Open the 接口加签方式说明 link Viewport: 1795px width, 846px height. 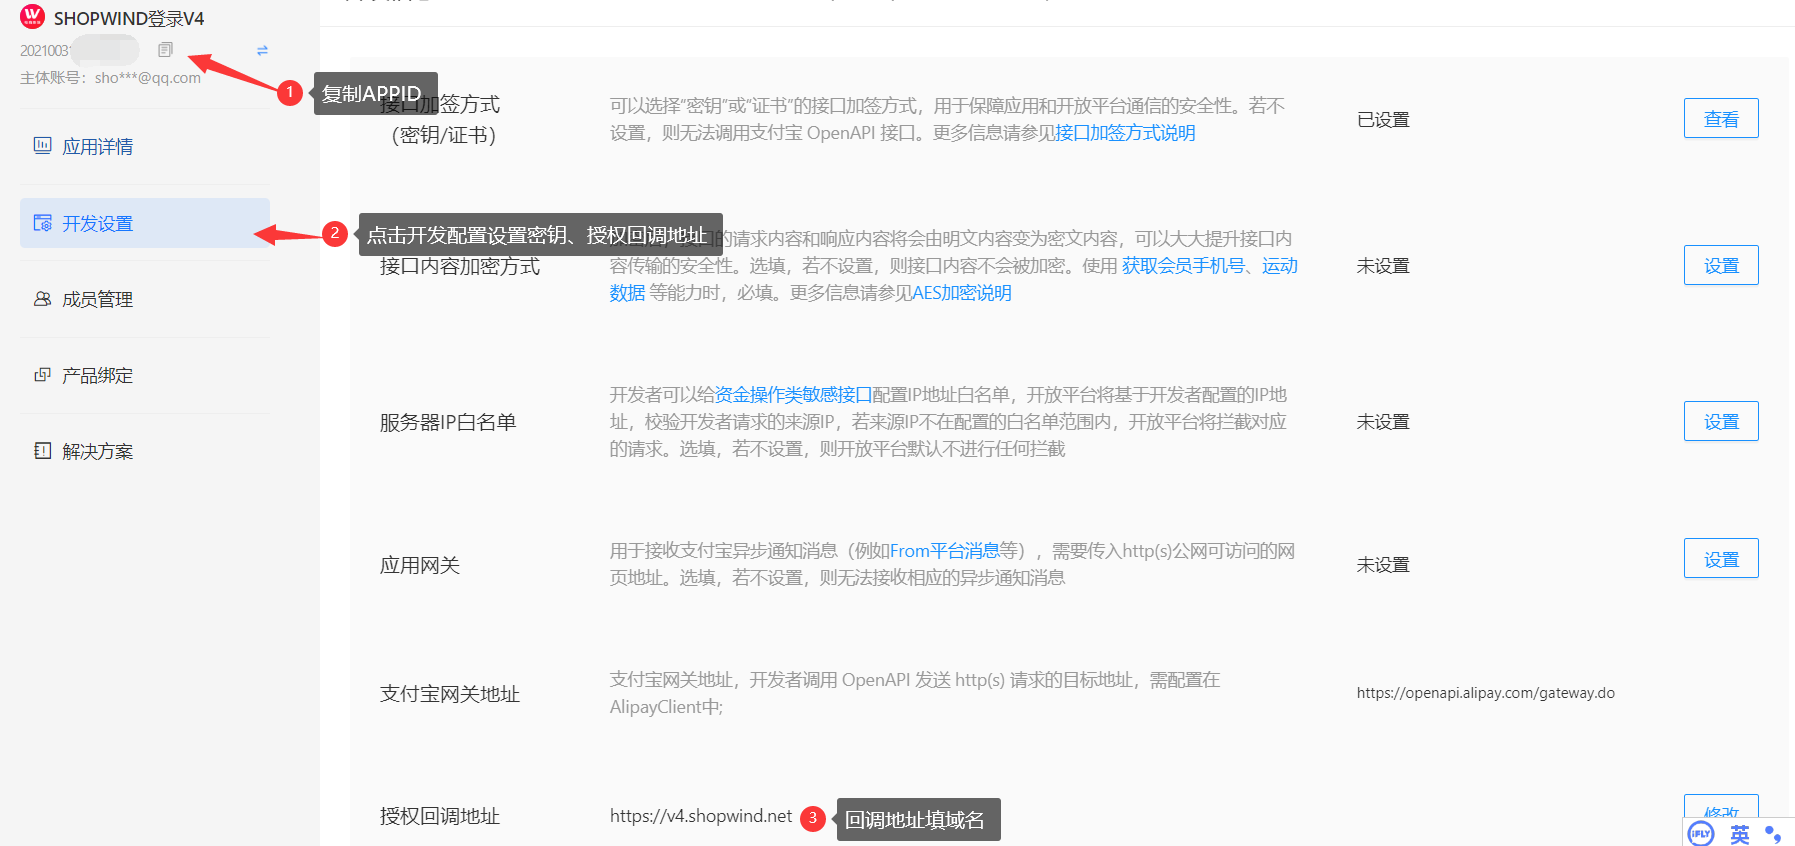[1125, 133]
